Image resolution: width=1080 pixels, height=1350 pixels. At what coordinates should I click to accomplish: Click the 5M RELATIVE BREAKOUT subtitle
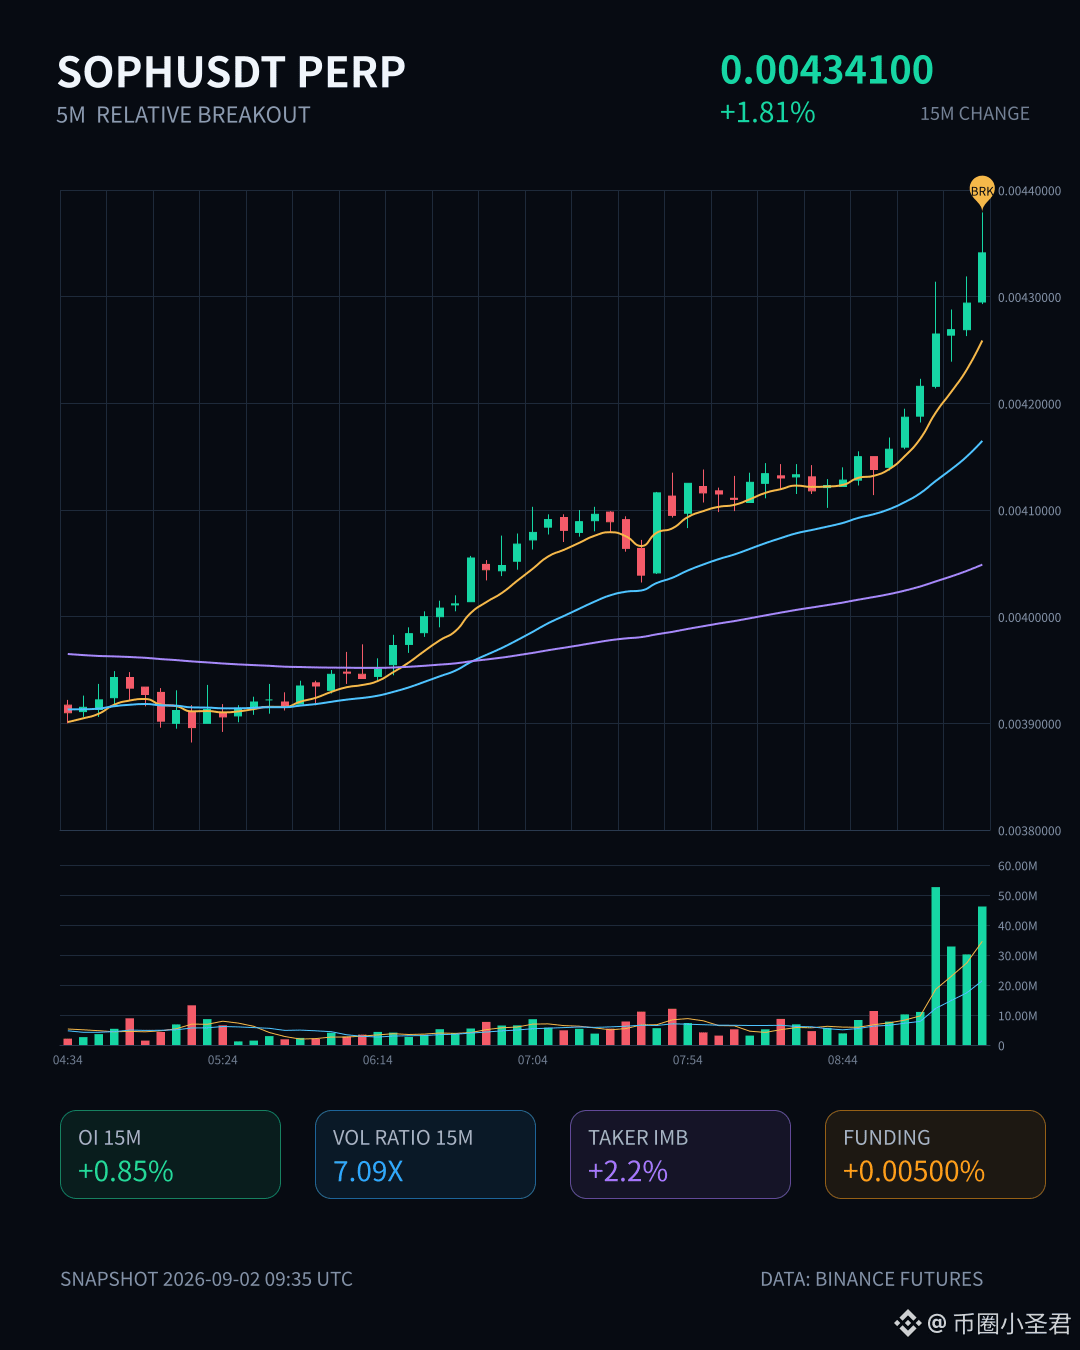click(183, 115)
